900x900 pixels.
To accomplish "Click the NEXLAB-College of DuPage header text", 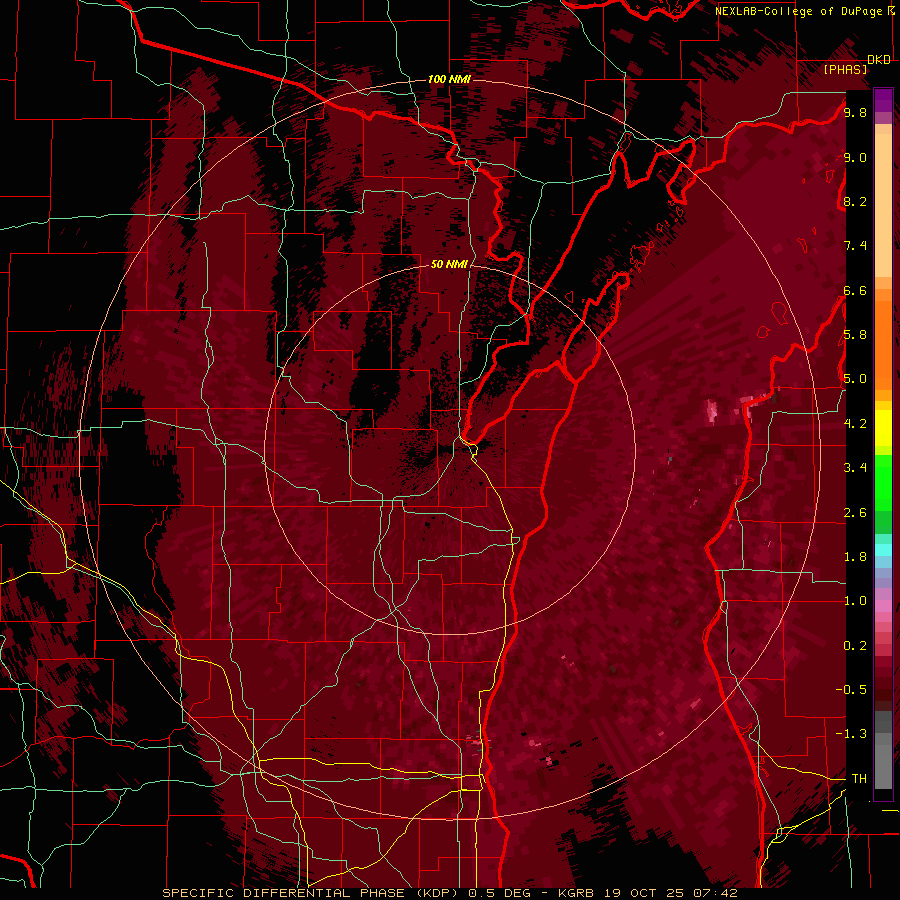I will [801, 11].
